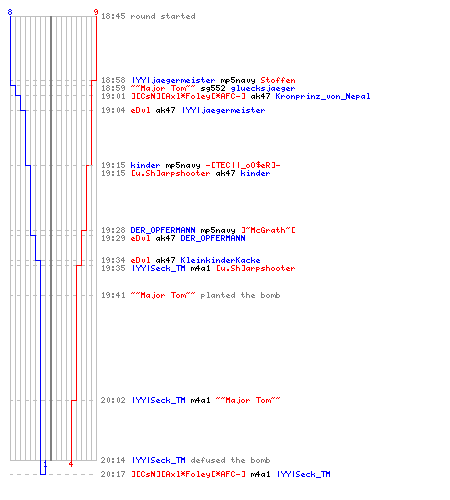The image size is (450, 500).
Task: Select DER_OPFERMANN in the 19:28 entry
Action: (x=163, y=230)
